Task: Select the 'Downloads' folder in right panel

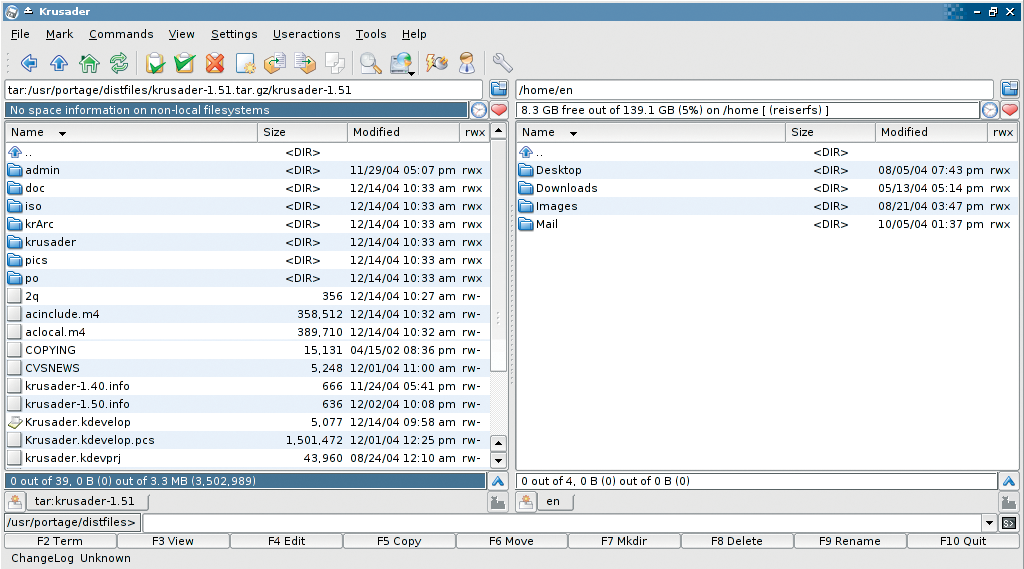Action: point(767,188)
